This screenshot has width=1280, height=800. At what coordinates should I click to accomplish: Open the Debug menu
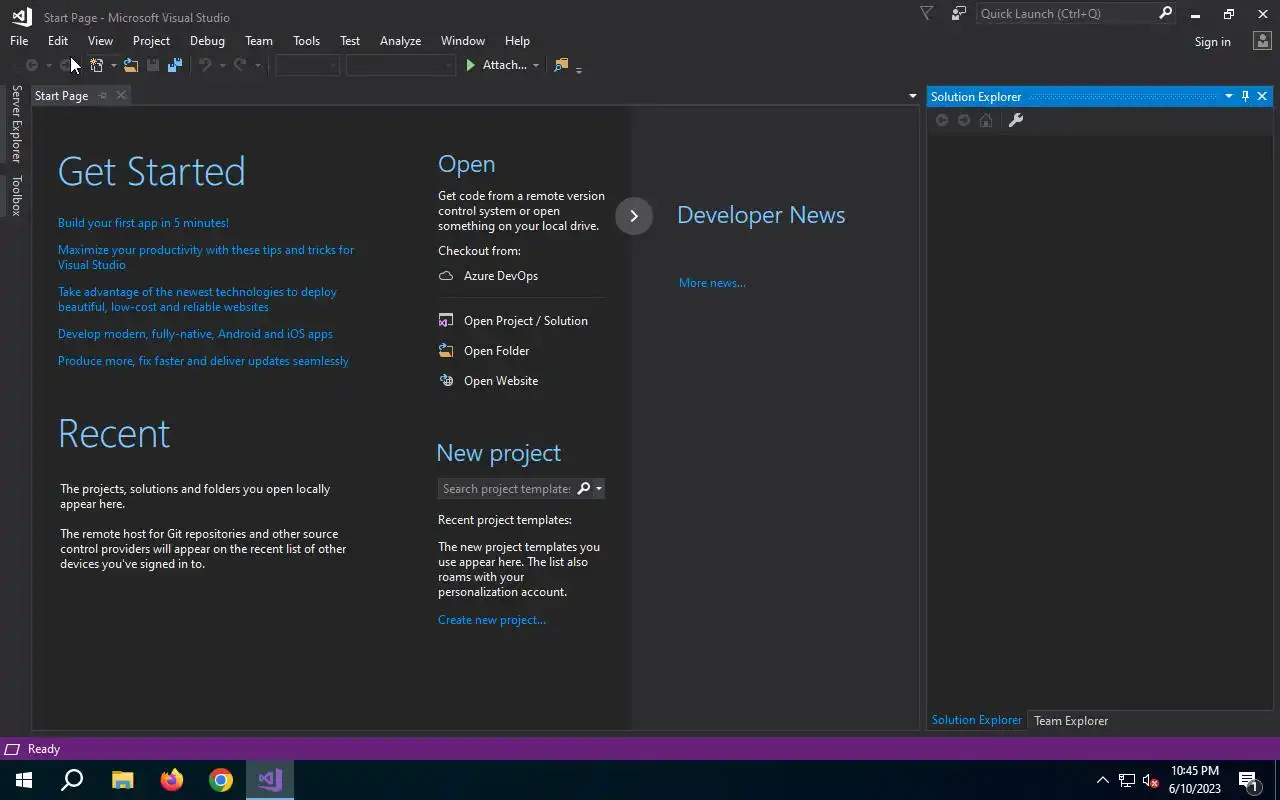[x=207, y=41]
